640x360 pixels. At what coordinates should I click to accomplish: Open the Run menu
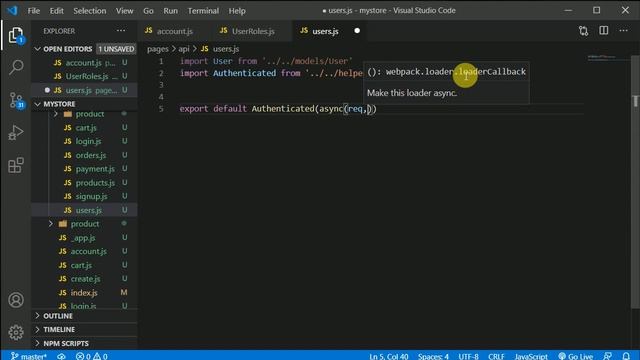click(170, 11)
